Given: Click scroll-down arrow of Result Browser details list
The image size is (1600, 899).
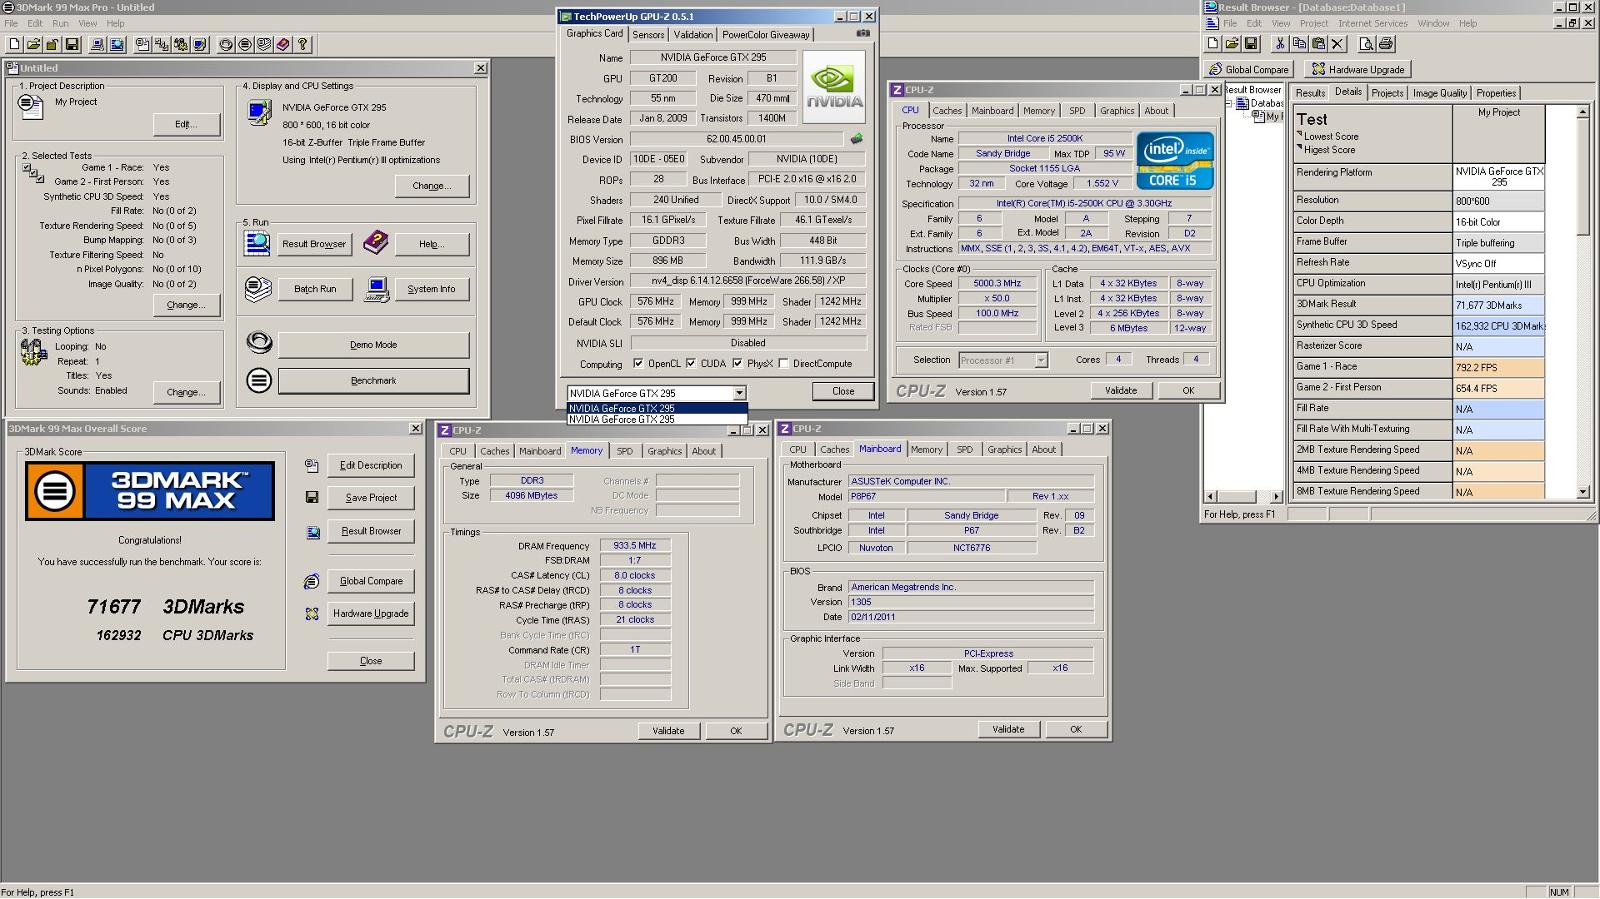Looking at the screenshot, I should tap(1583, 492).
